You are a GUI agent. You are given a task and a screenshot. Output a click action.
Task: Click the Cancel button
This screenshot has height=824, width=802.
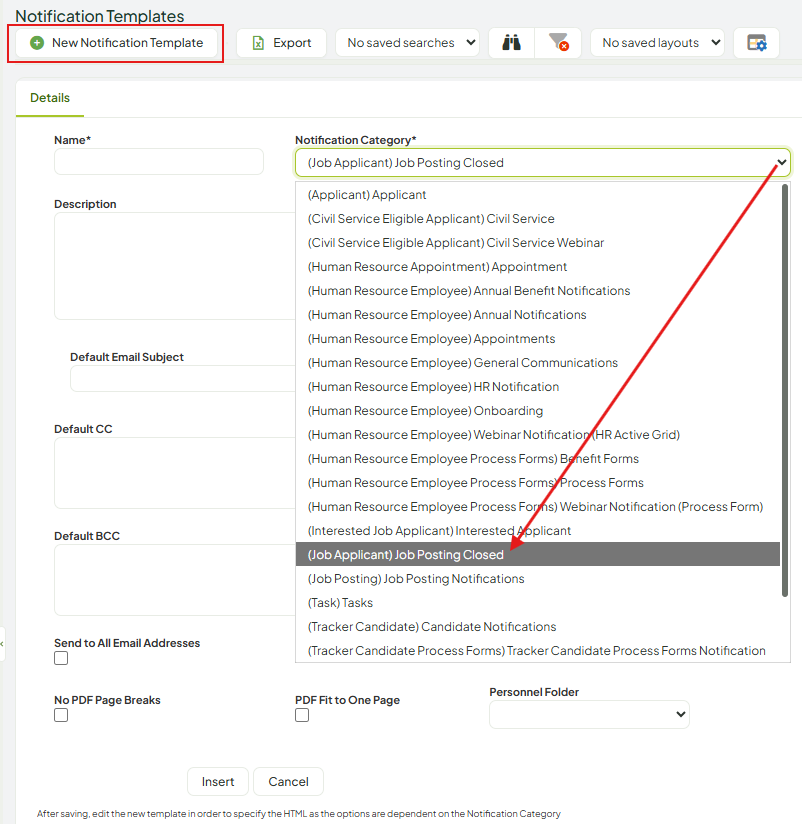point(289,781)
